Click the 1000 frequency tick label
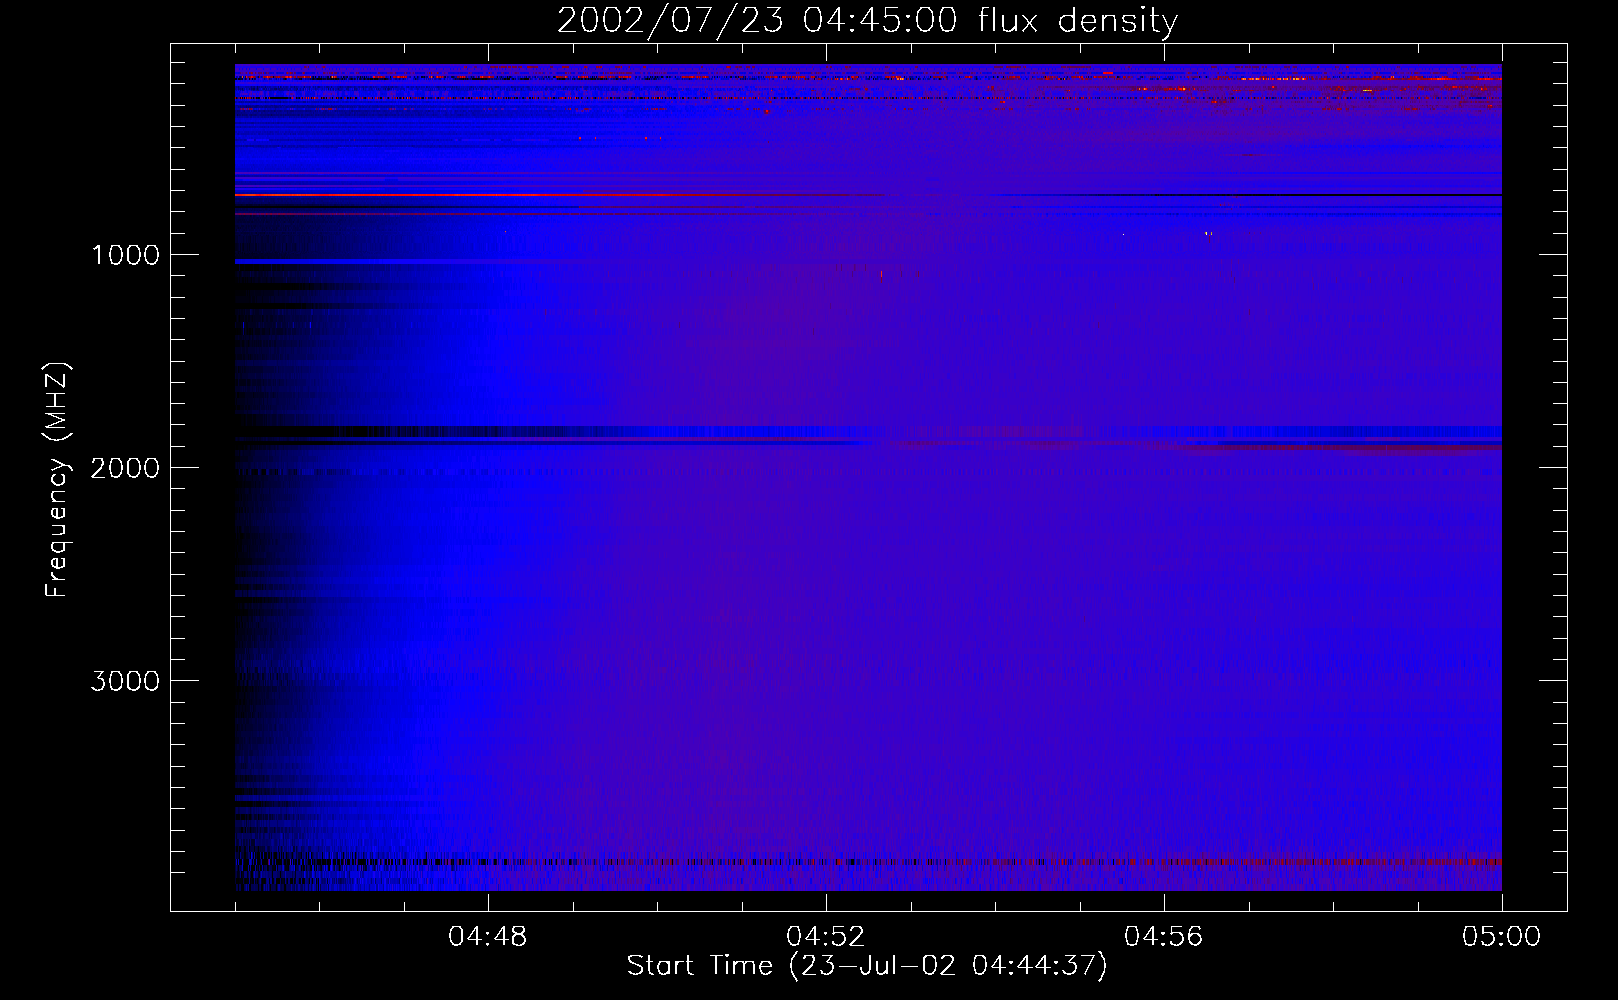 coord(125,255)
